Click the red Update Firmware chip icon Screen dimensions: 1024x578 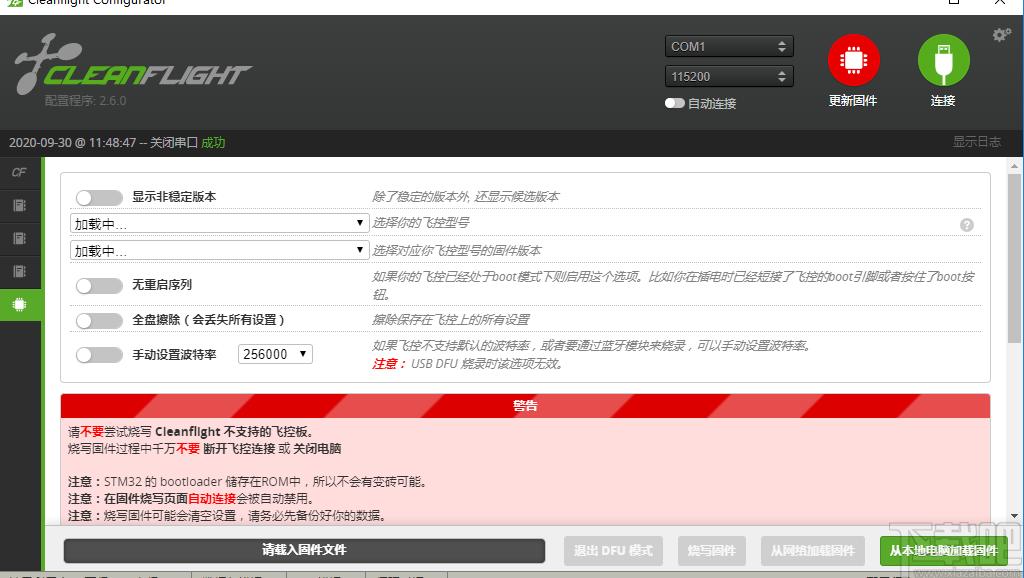point(853,60)
